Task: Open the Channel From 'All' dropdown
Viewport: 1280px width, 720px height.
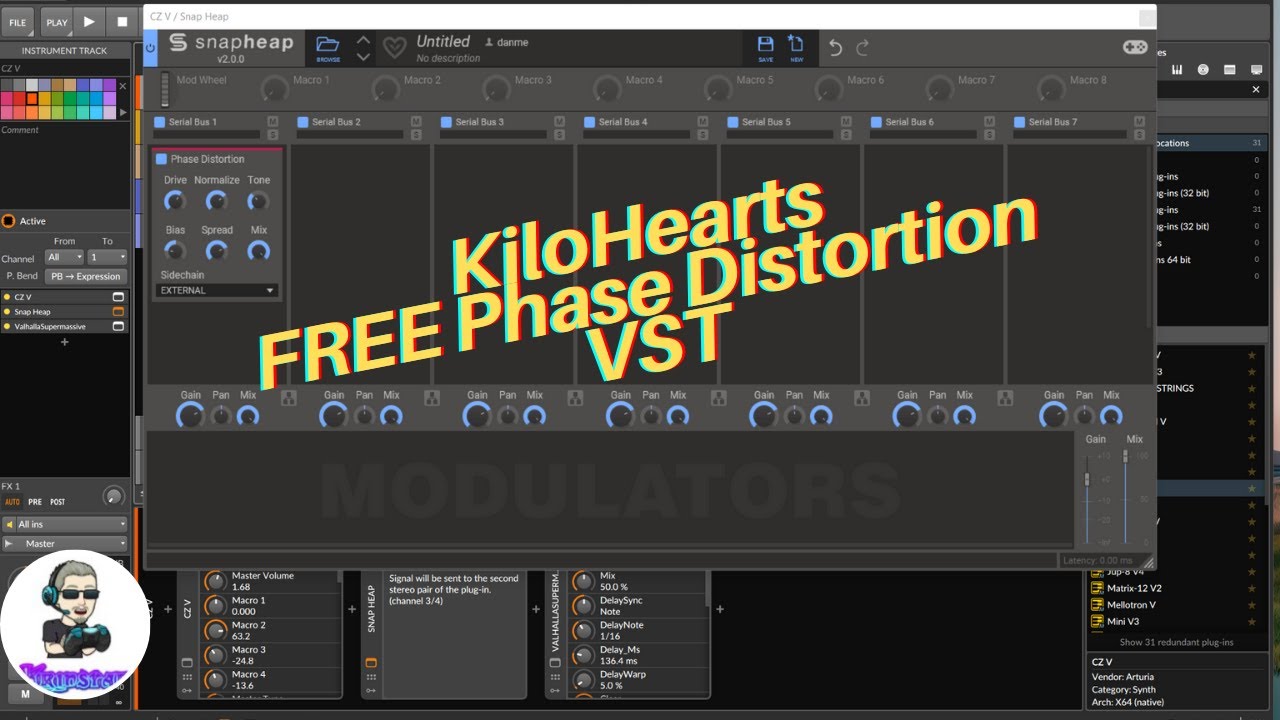Action: (x=65, y=257)
